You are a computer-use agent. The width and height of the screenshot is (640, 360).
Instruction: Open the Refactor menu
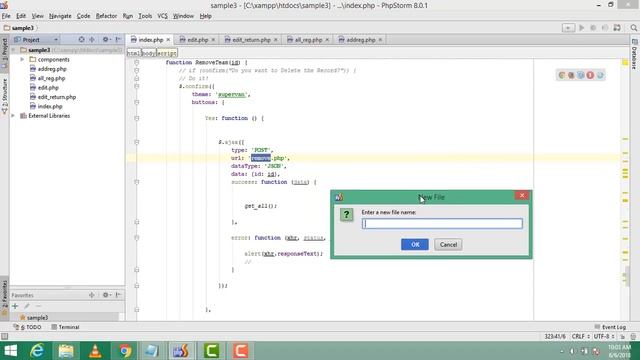(106, 16)
